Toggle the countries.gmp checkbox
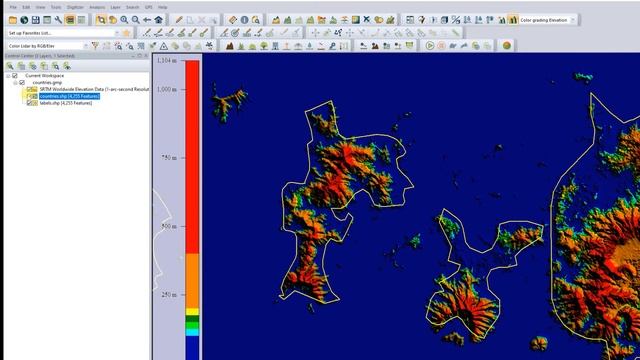 tap(22, 83)
